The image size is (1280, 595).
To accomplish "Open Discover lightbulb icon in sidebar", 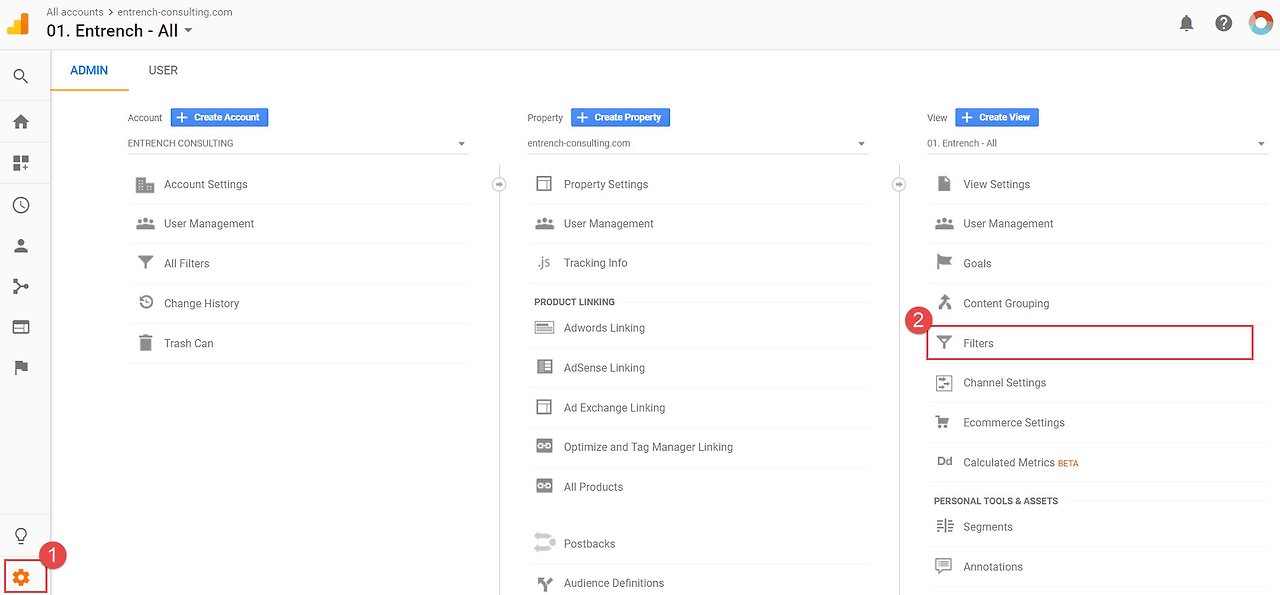I will (21, 536).
